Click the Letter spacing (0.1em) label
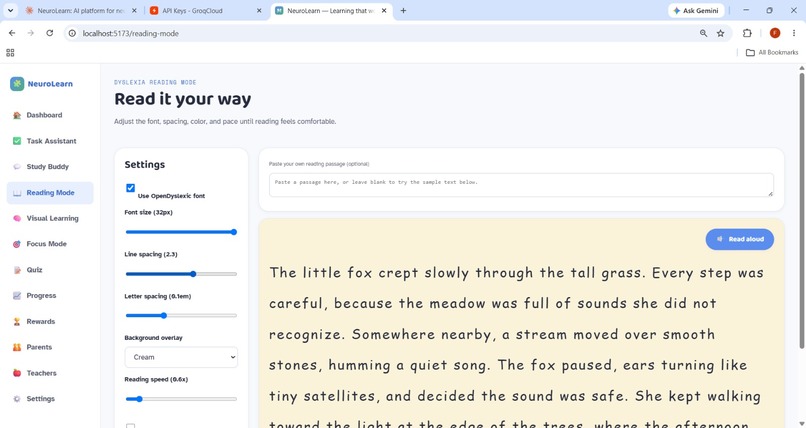Viewport: 806px width, 428px height. (158, 296)
